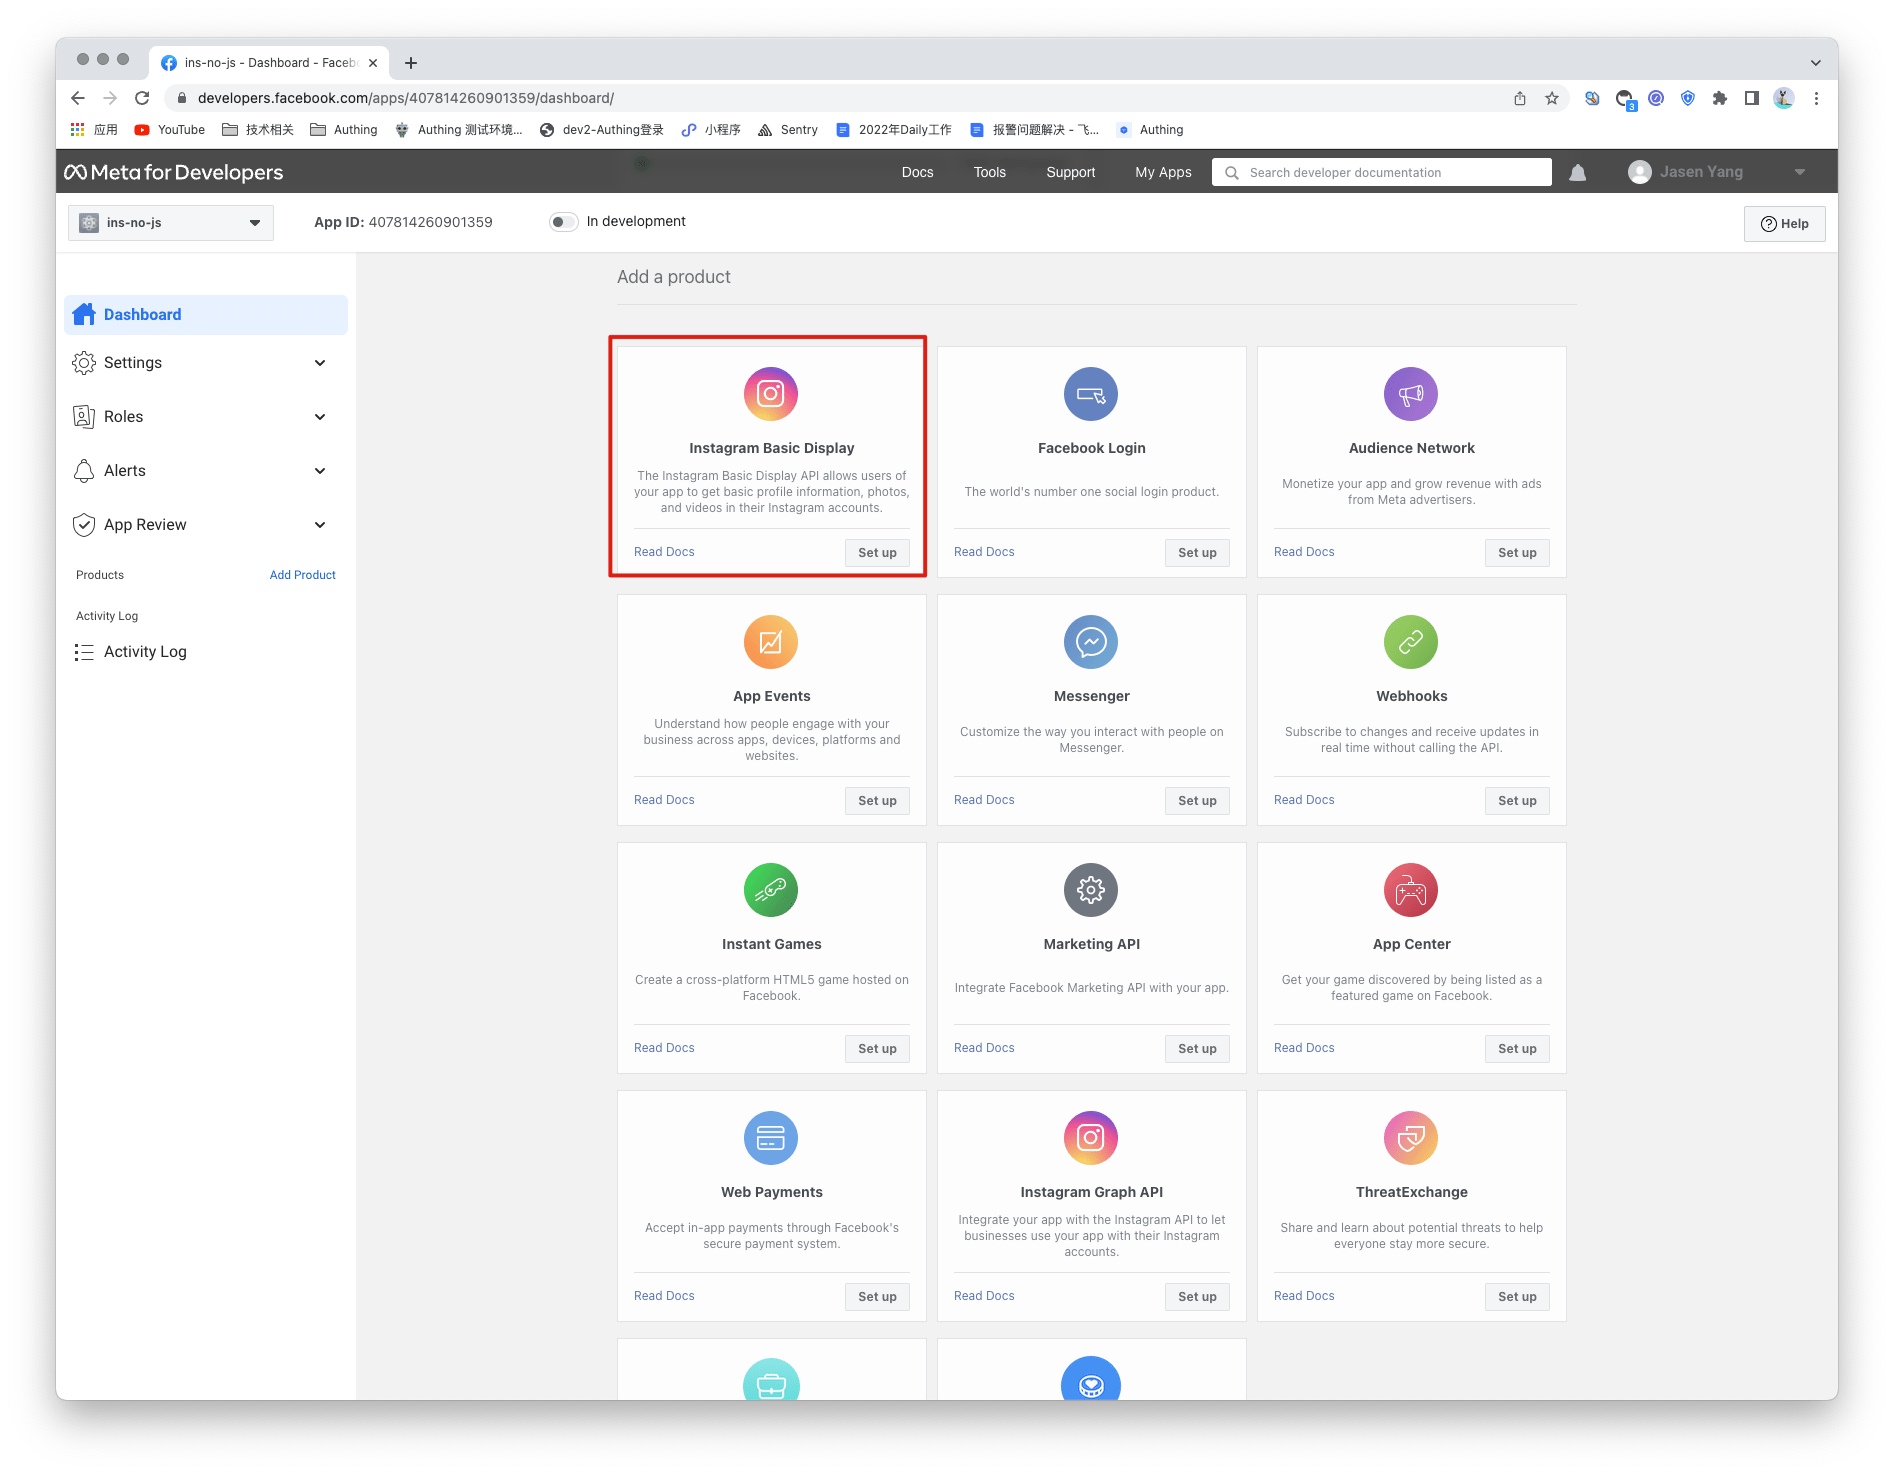This screenshot has width=1894, height=1474.
Task: Click Add Product next to Products
Action: click(x=302, y=575)
